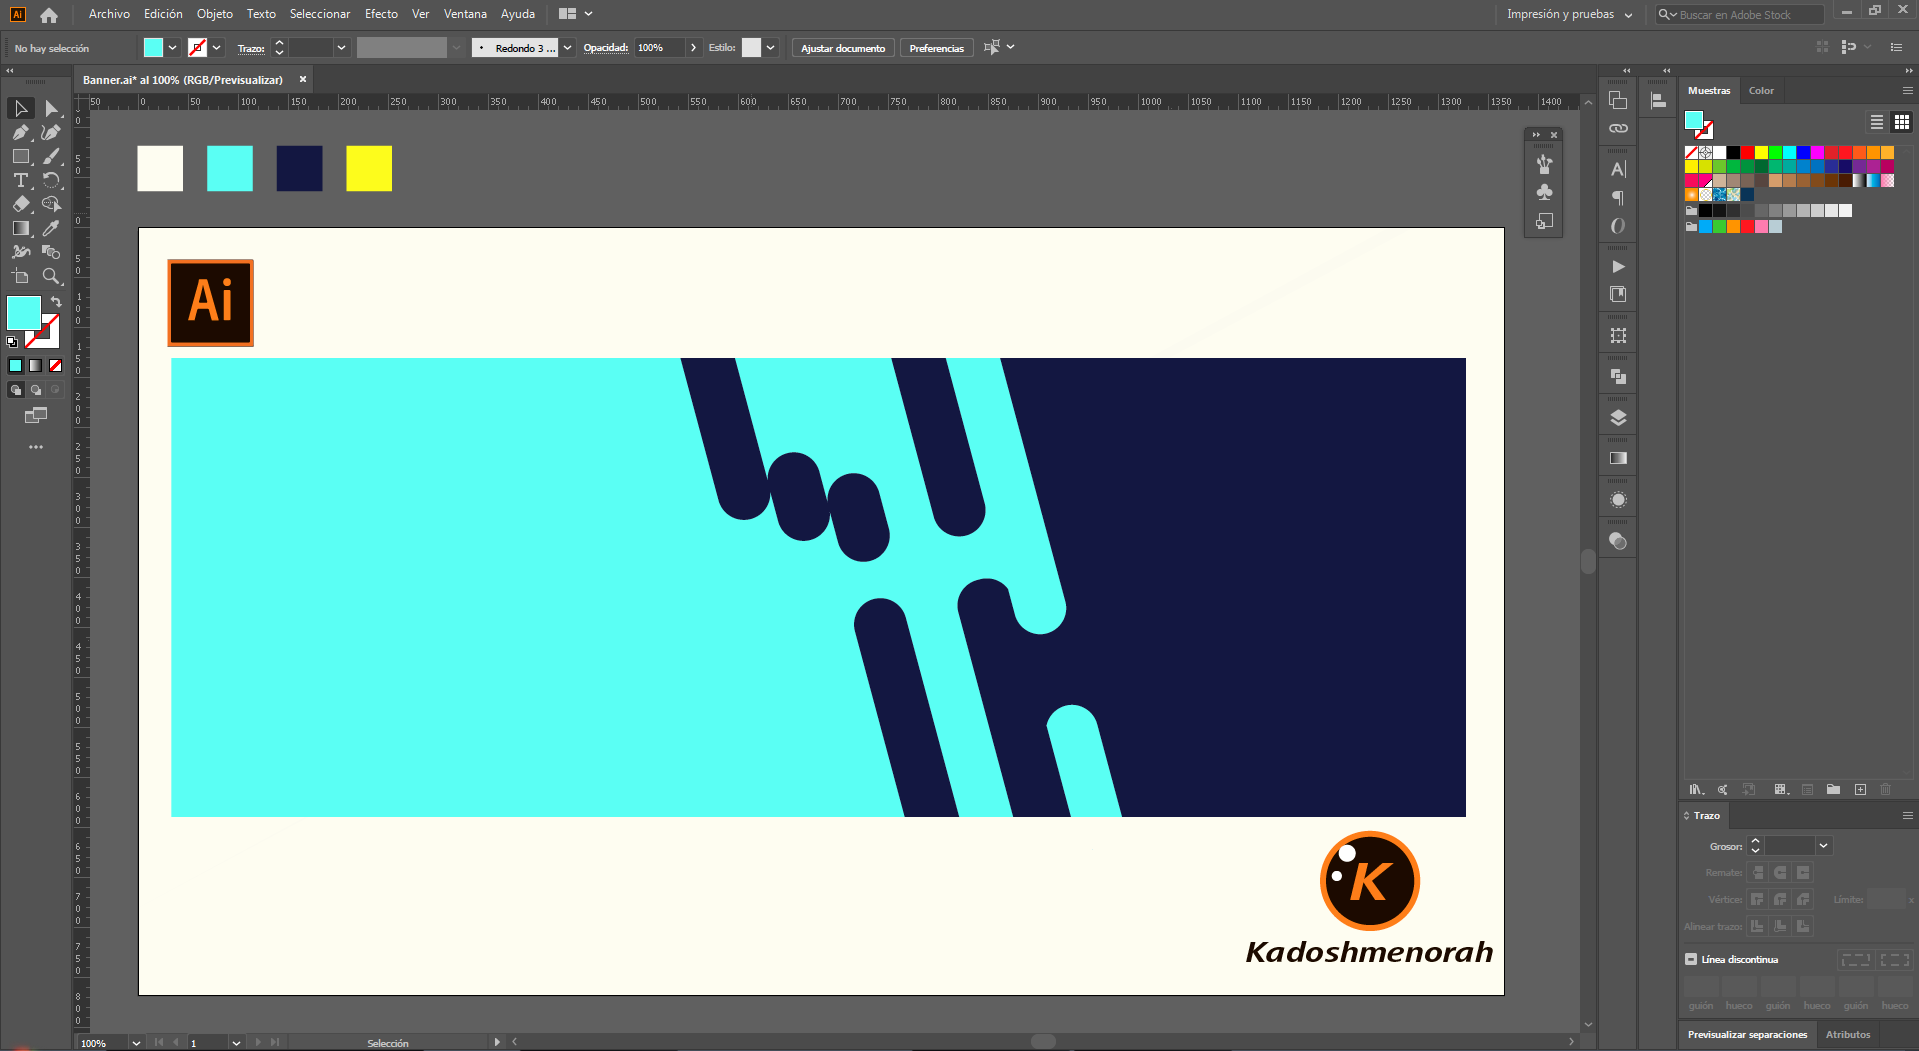Select the Gradient tool in toolbar

point(21,228)
